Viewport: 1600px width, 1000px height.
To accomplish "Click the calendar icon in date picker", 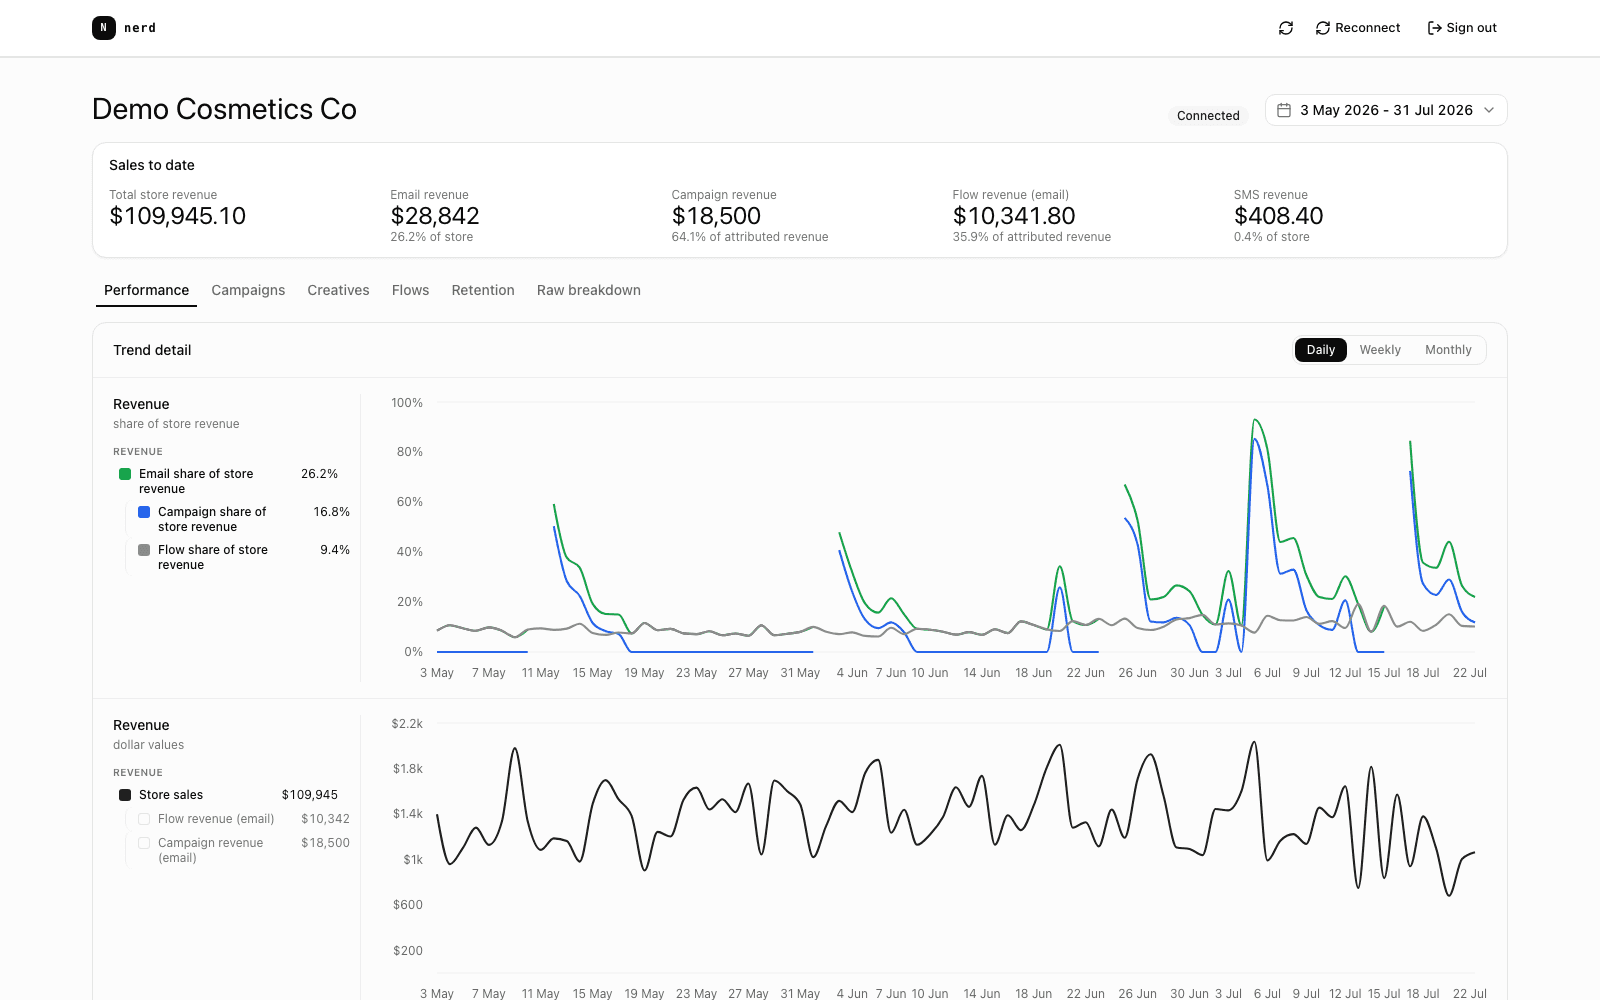I will pos(1284,110).
